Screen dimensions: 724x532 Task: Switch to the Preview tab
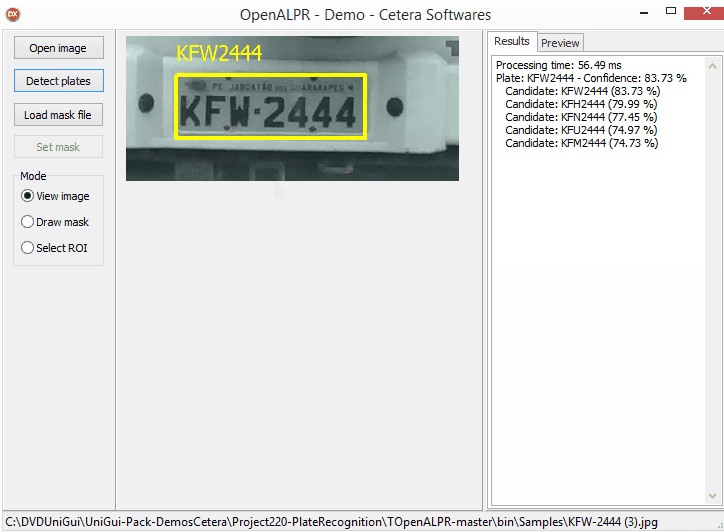(560, 43)
